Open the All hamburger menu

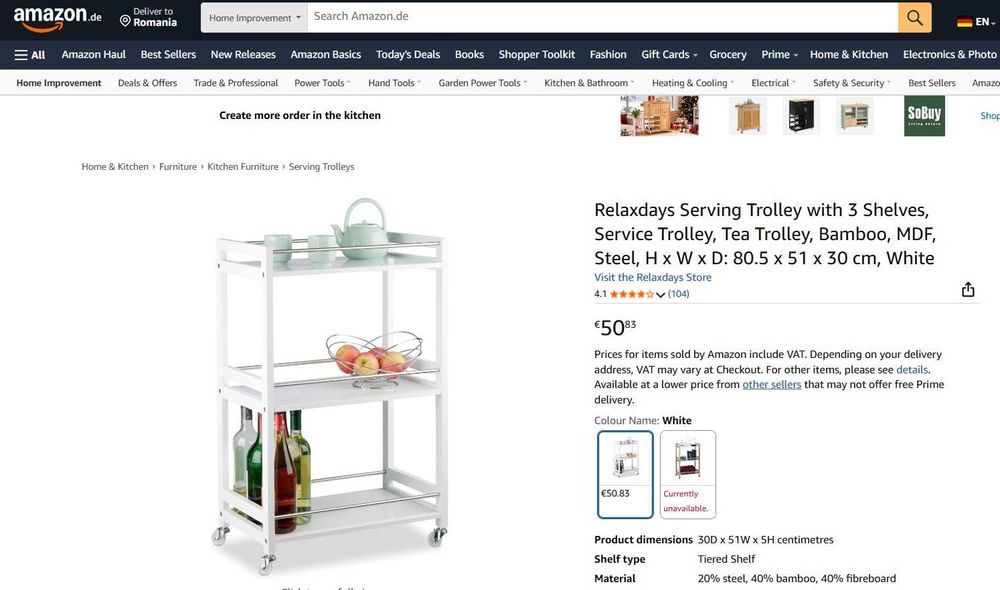point(30,55)
